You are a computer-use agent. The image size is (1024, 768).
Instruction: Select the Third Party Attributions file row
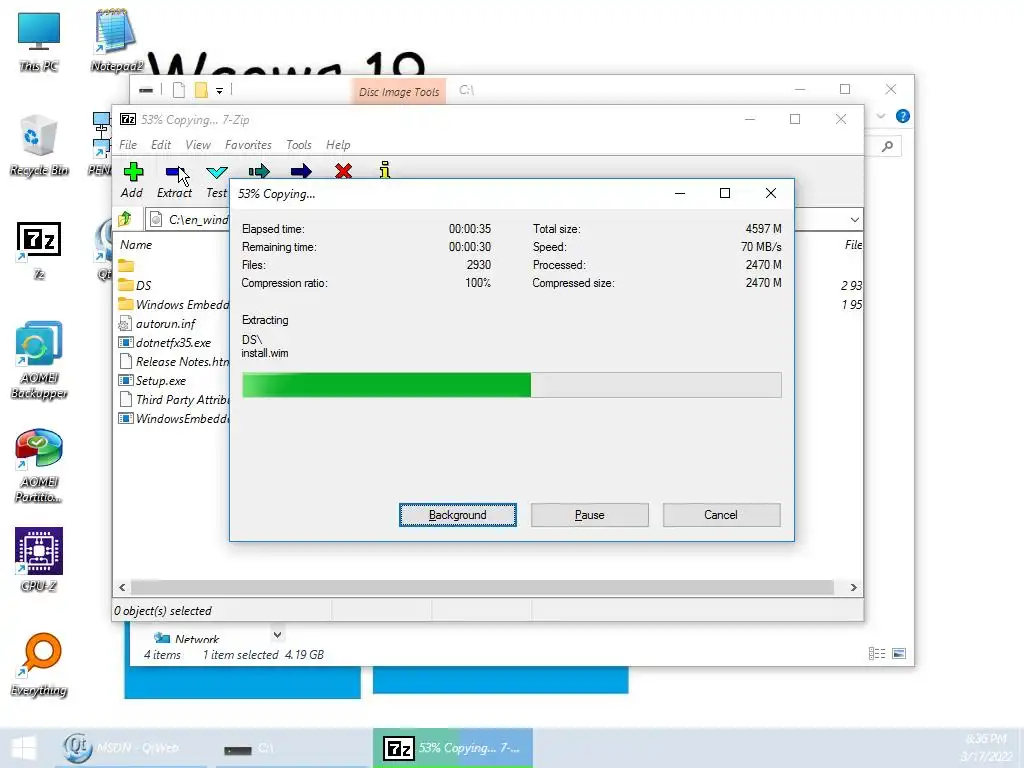point(173,399)
